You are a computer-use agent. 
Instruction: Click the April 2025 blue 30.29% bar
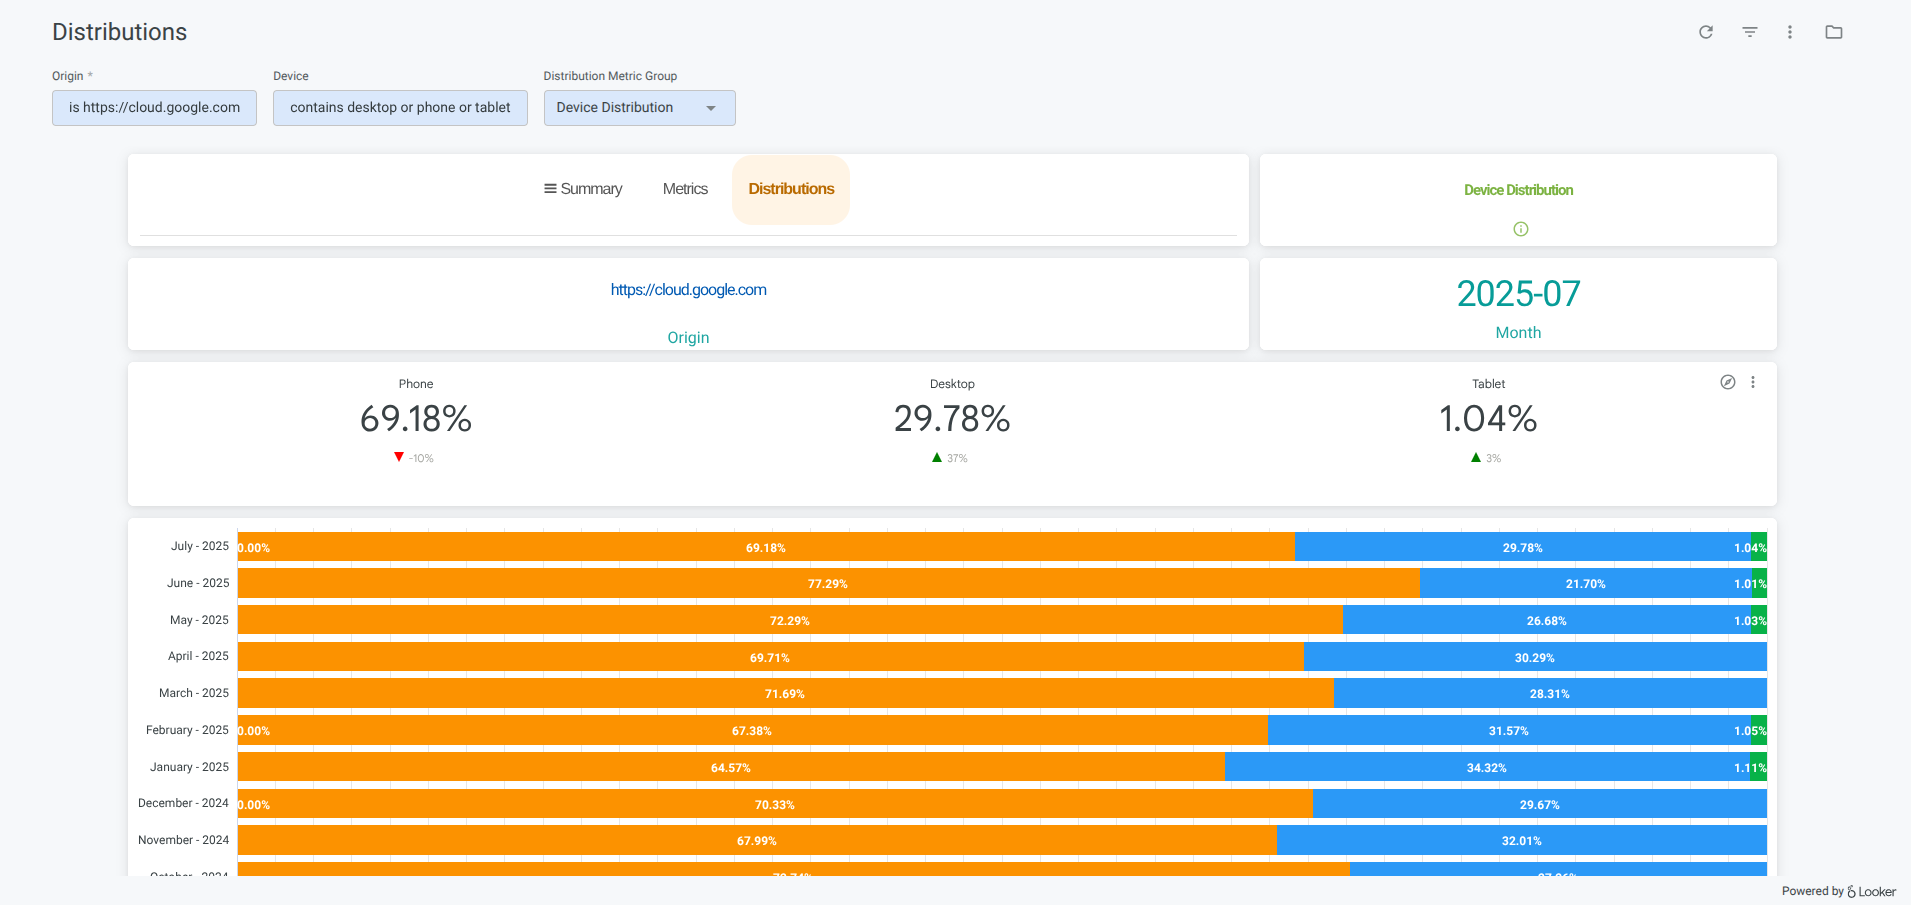point(1535,657)
